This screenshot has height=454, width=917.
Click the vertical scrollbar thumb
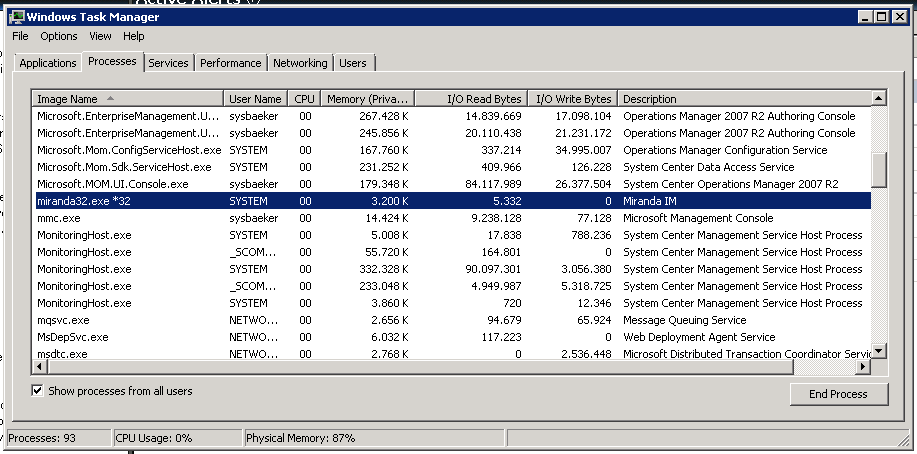point(878,170)
